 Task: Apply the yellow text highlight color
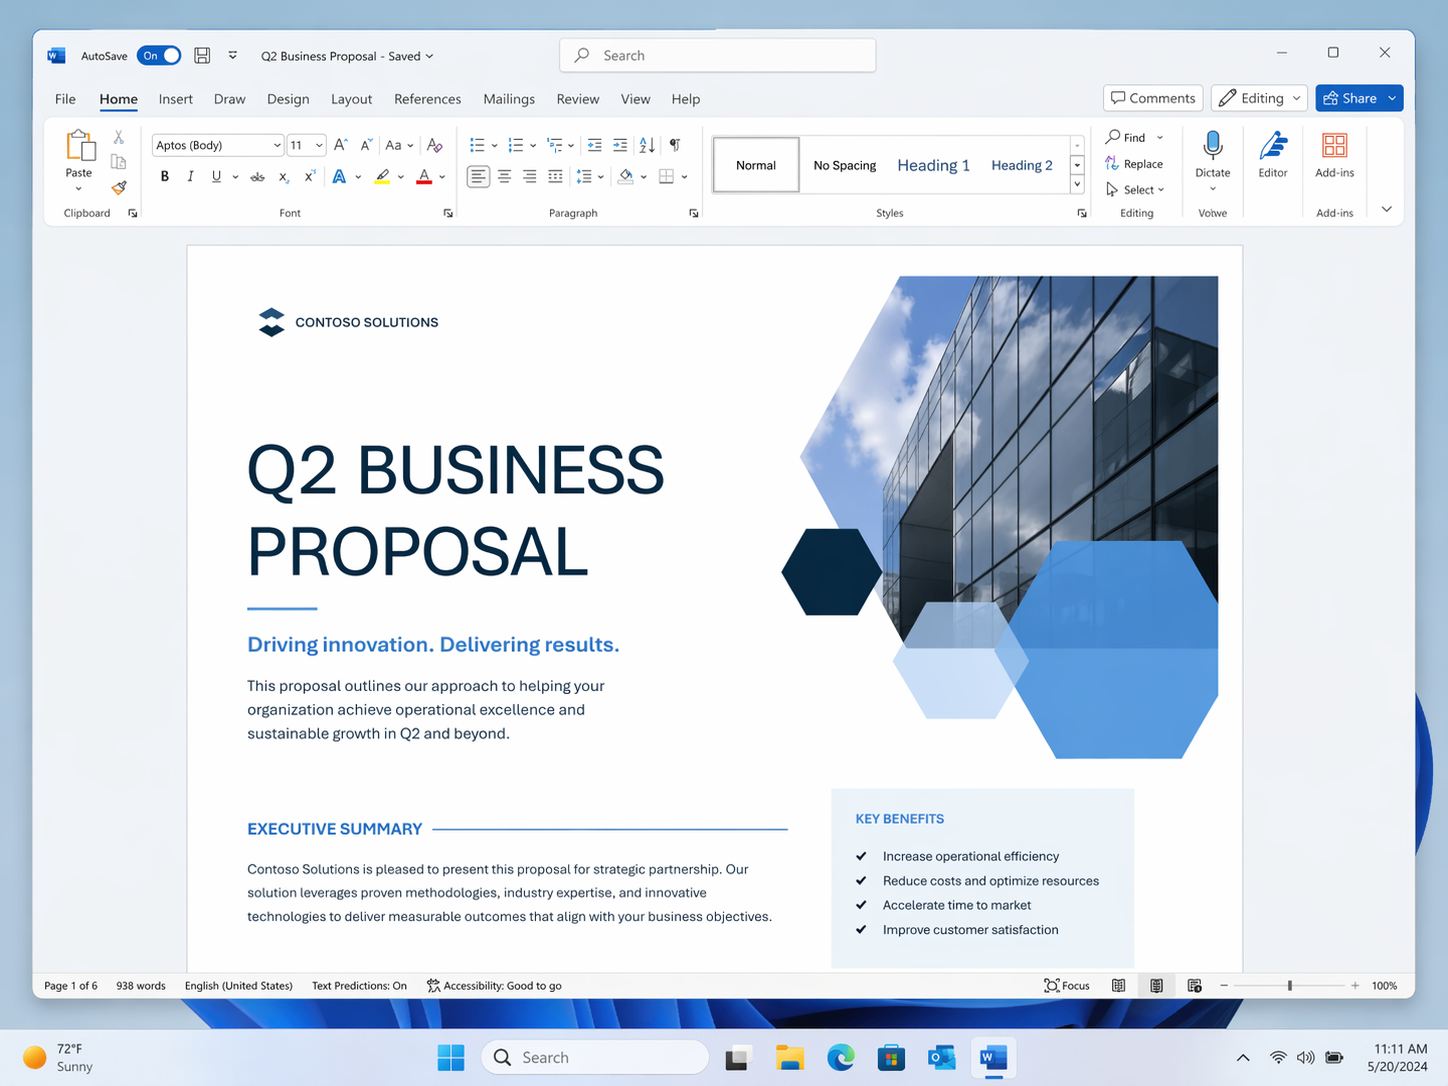tap(382, 177)
